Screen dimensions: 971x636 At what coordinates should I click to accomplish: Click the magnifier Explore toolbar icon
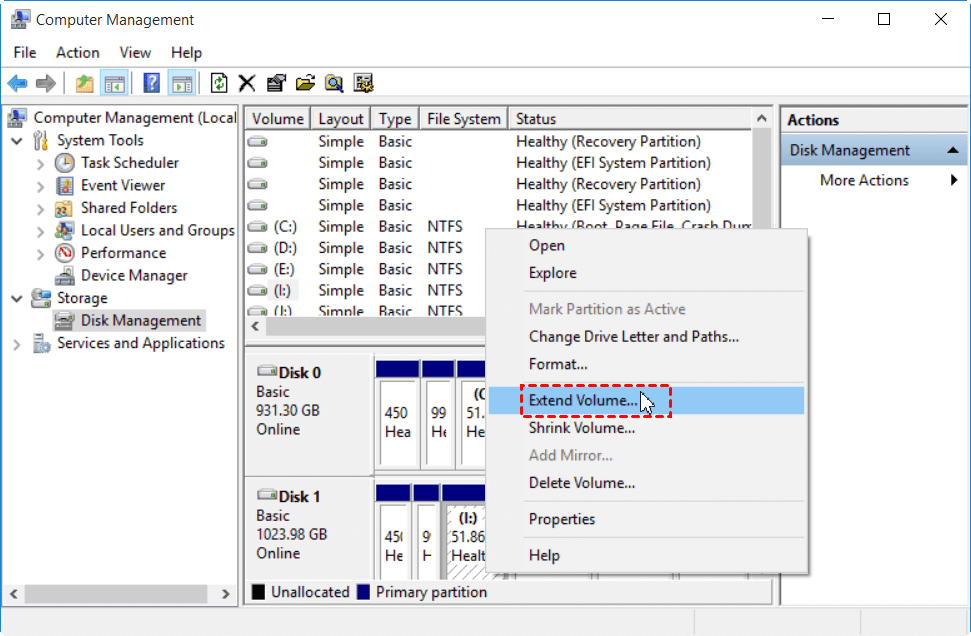[x=334, y=83]
